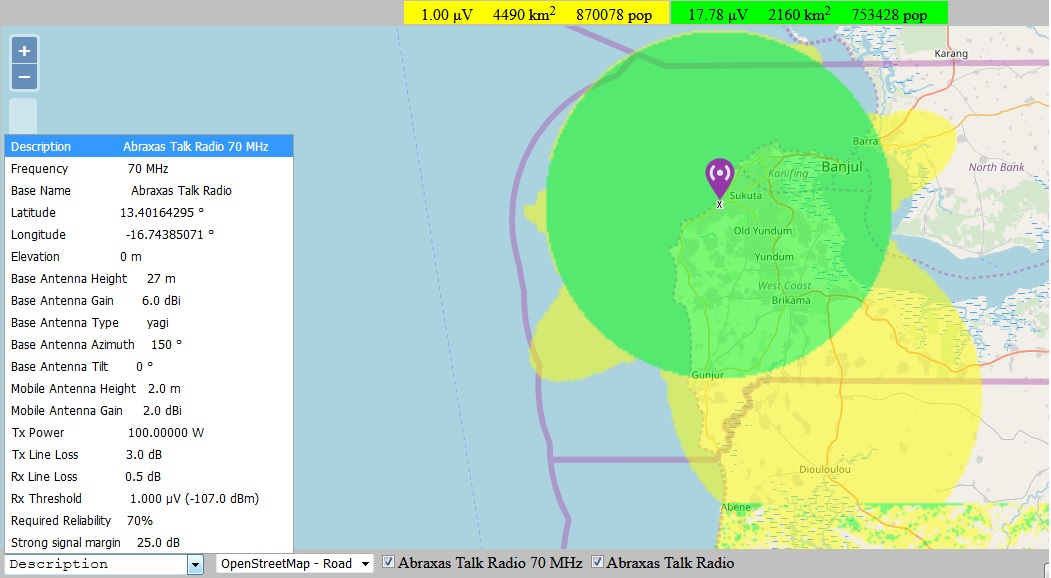The image size is (1051, 578).
Task: Open the Description parameter dropdown arrow
Action: [x=195, y=565]
